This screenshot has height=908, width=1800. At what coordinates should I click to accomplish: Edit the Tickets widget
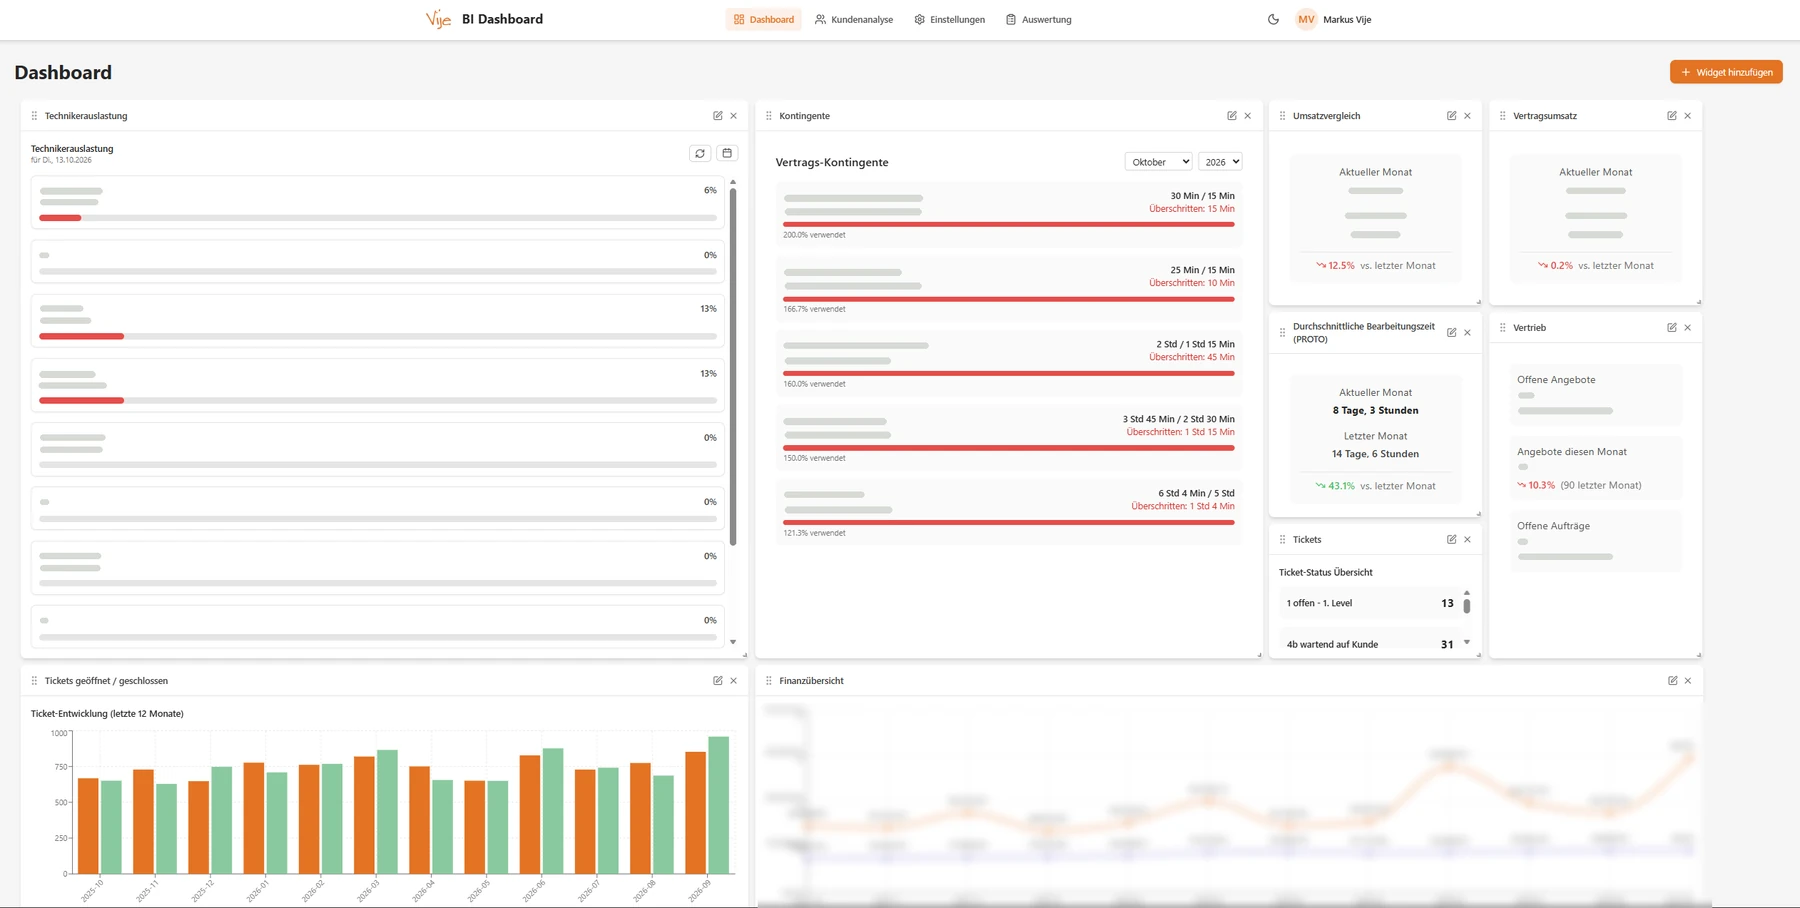(1452, 540)
